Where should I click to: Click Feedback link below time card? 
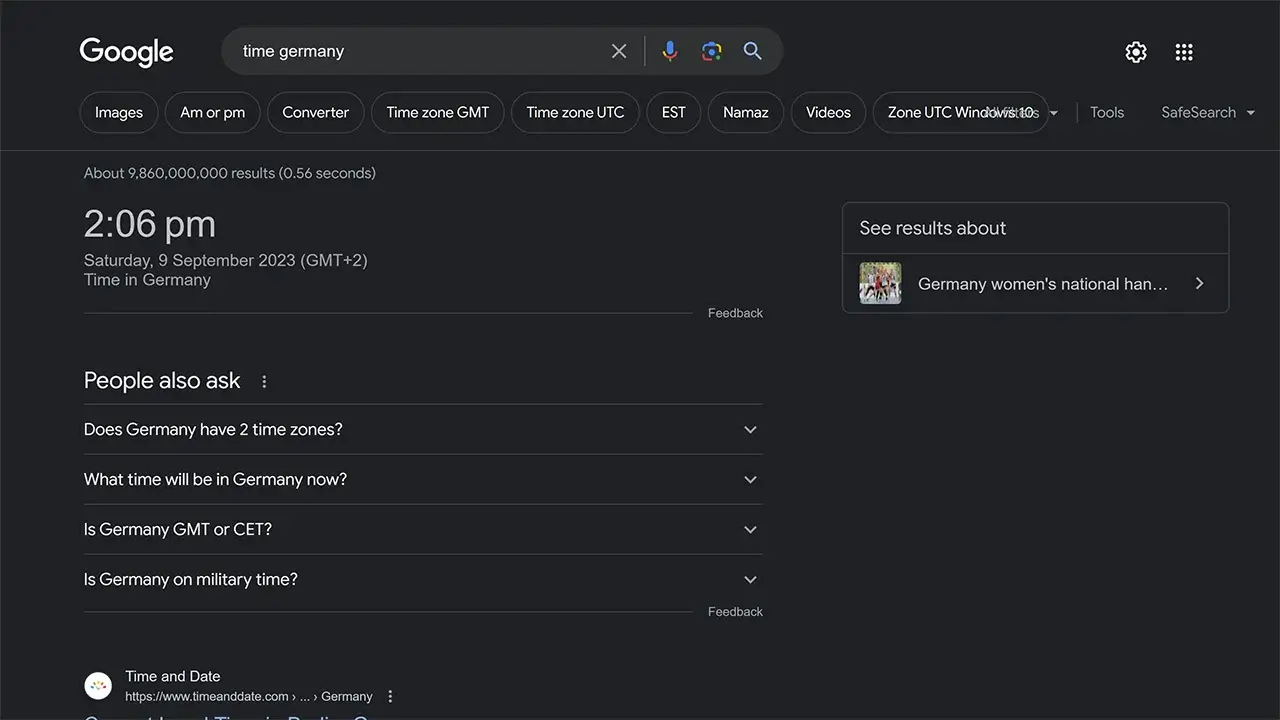[735, 313]
